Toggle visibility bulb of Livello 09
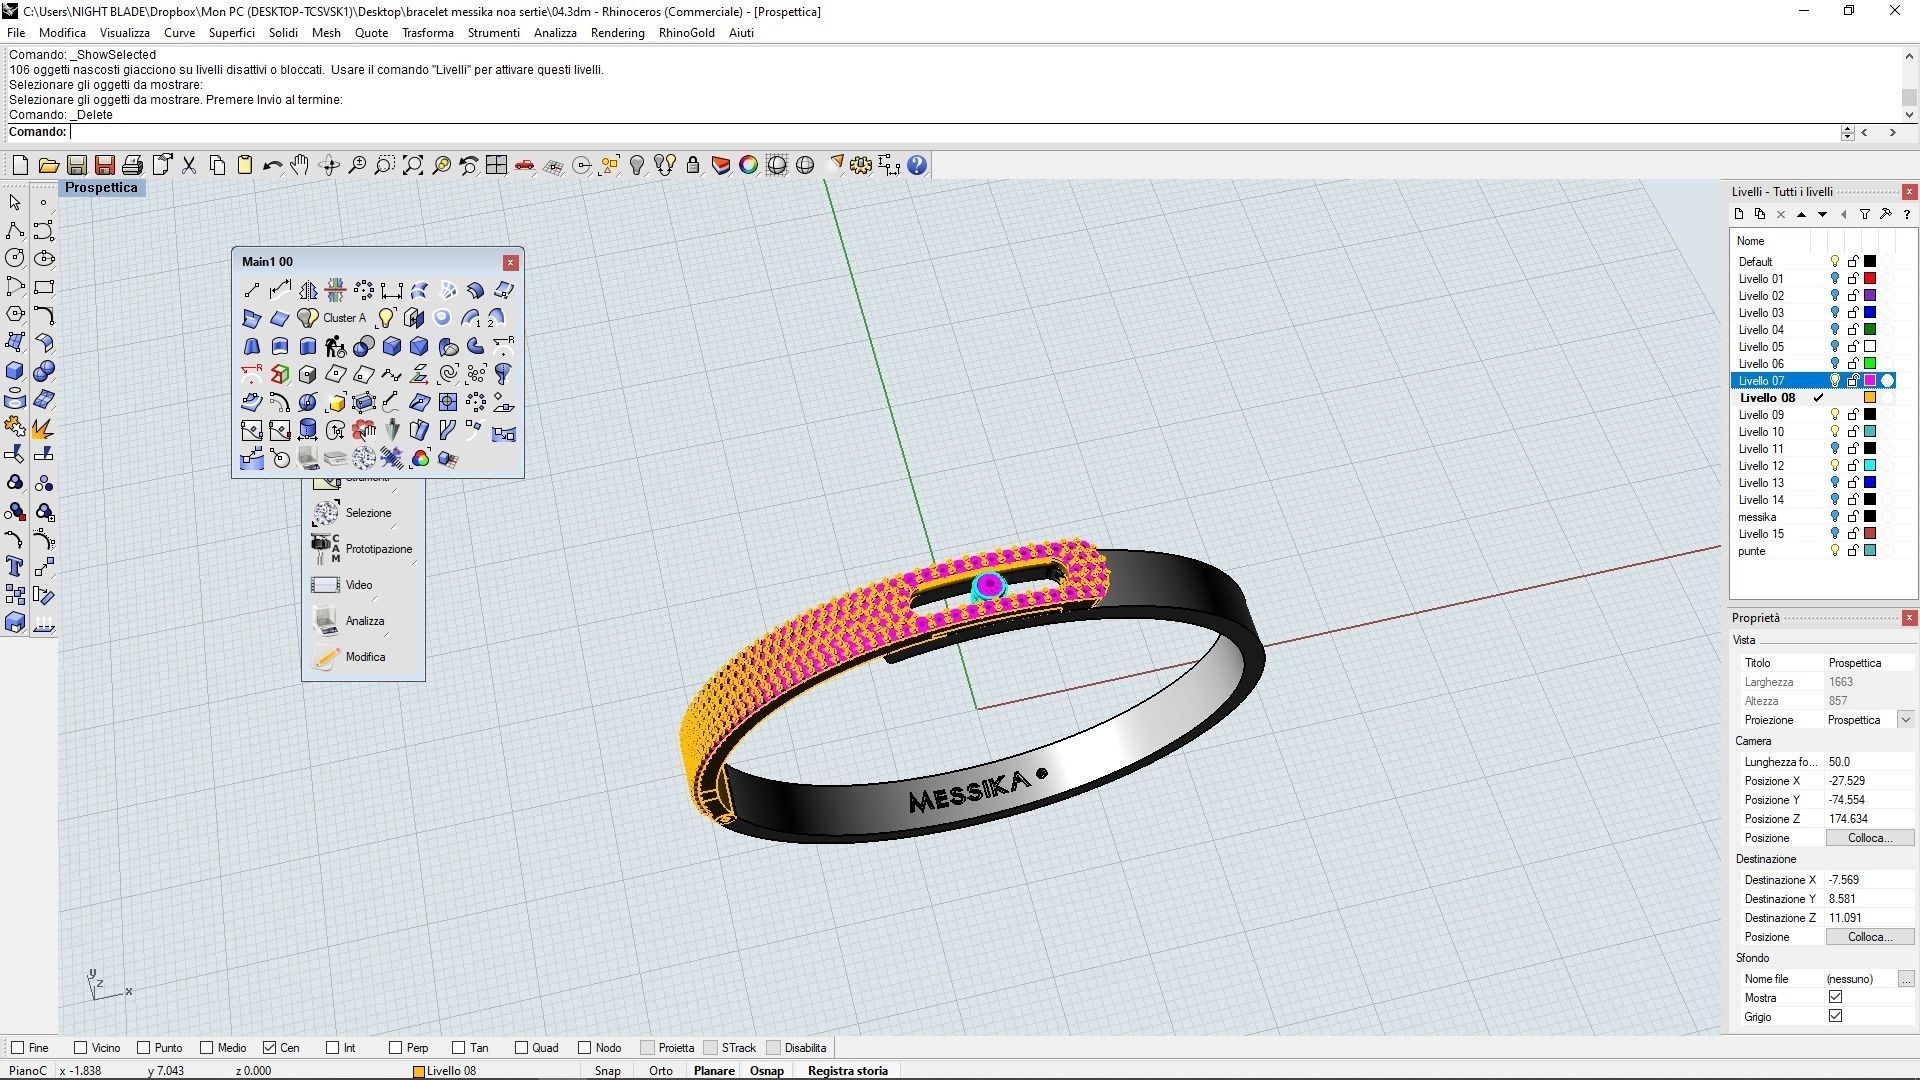Viewport: 1920px width, 1080px height. (x=1835, y=415)
